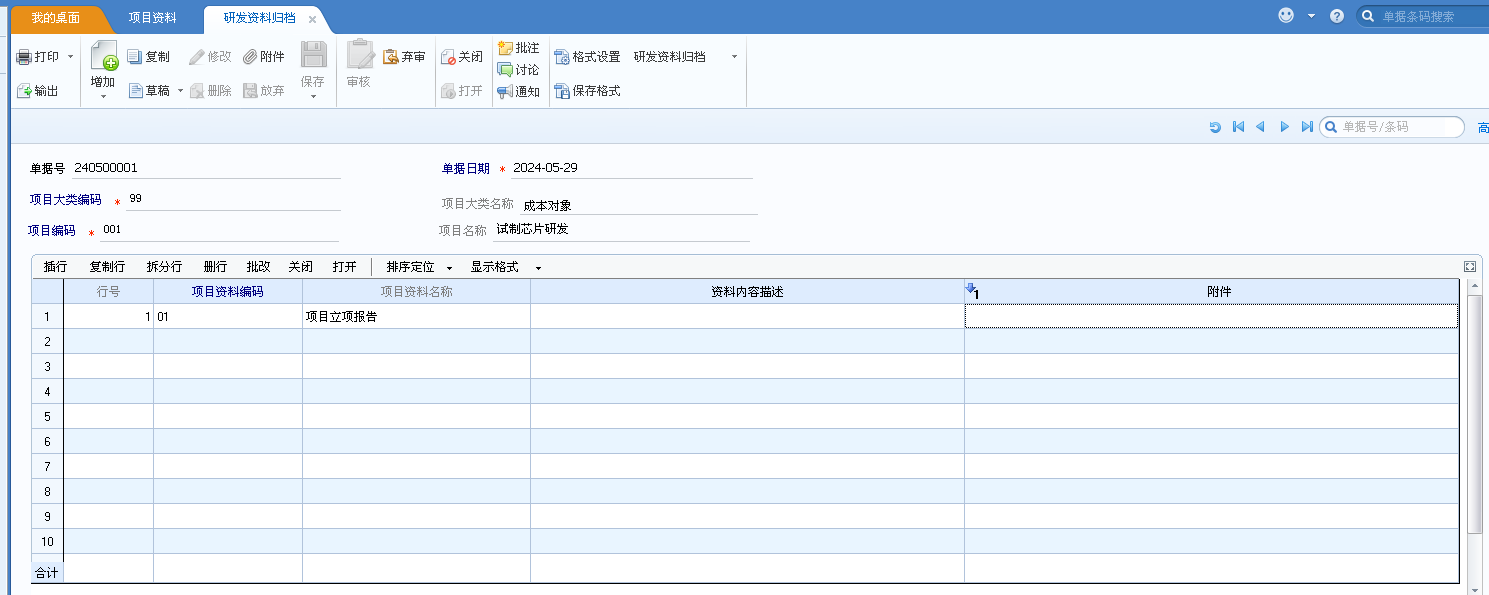Jump to the last record arrow

[x=1307, y=127]
